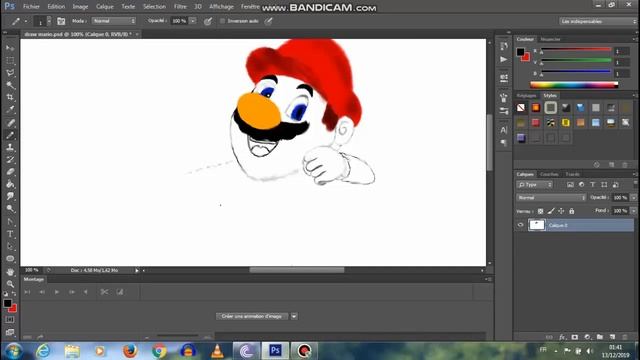Screen dimensions: 640x360
Task: Click the toolbox foreground color swatch
Action: (7, 303)
